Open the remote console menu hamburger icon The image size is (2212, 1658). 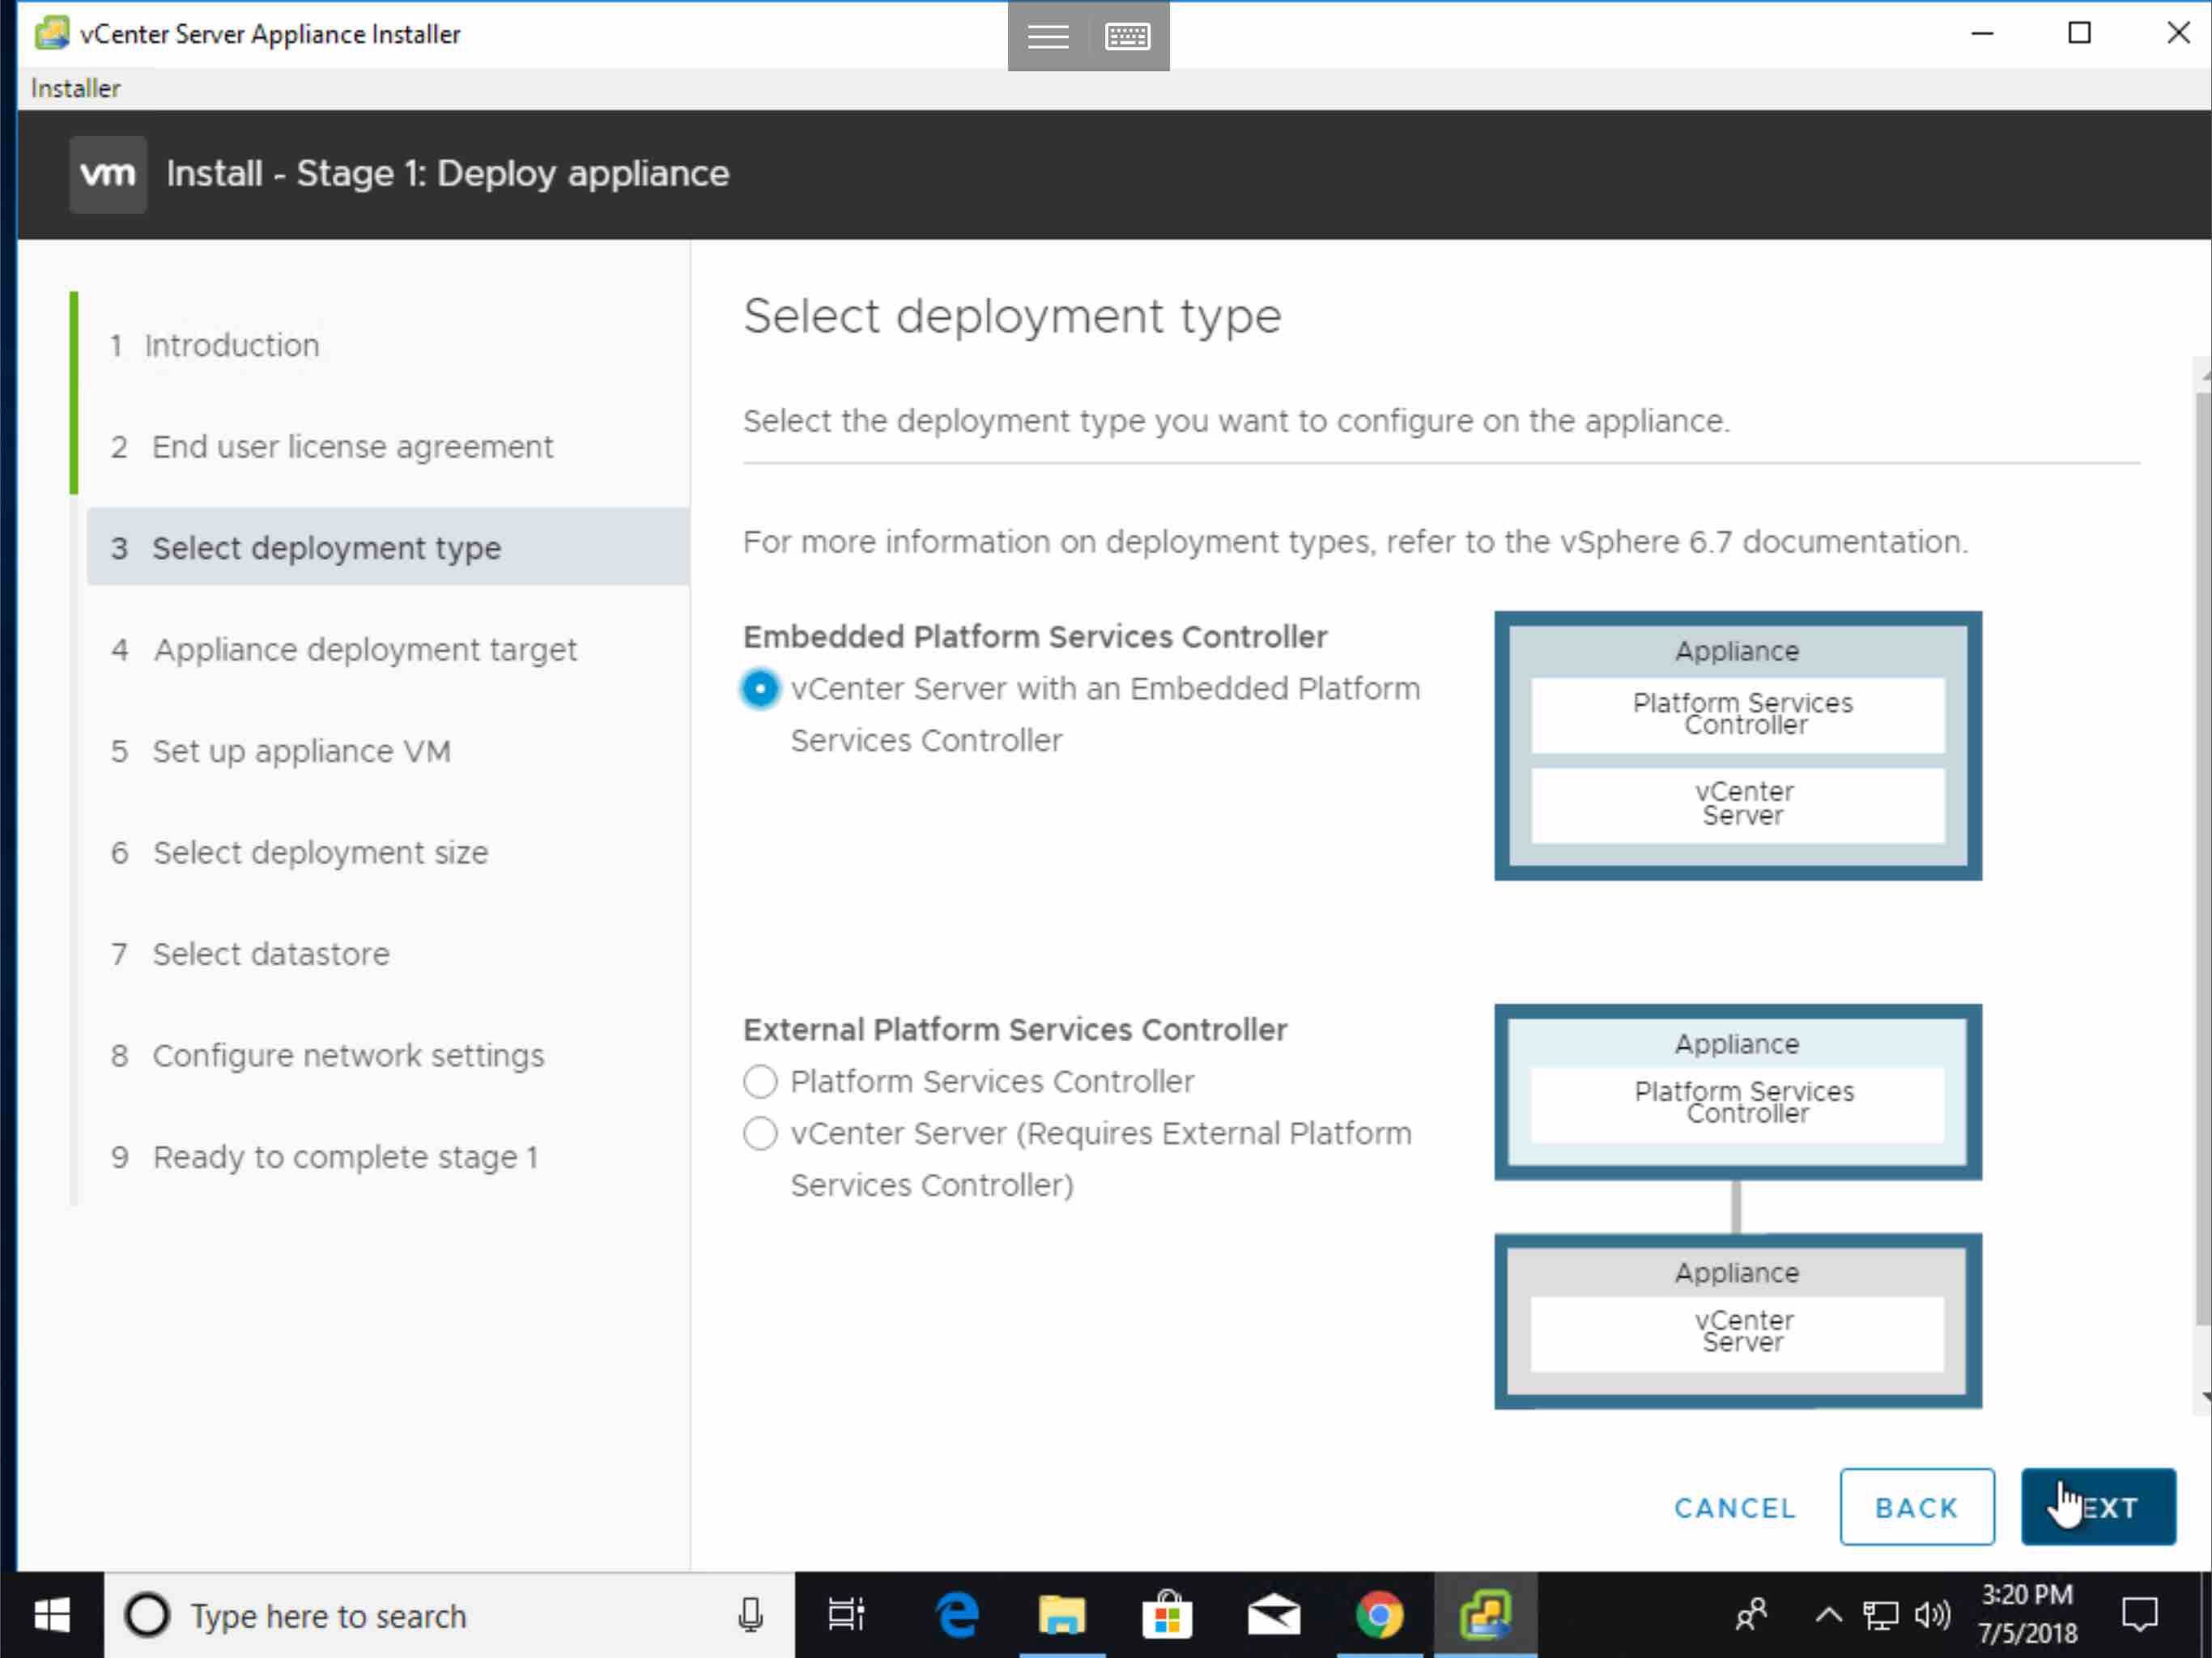(x=1048, y=36)
